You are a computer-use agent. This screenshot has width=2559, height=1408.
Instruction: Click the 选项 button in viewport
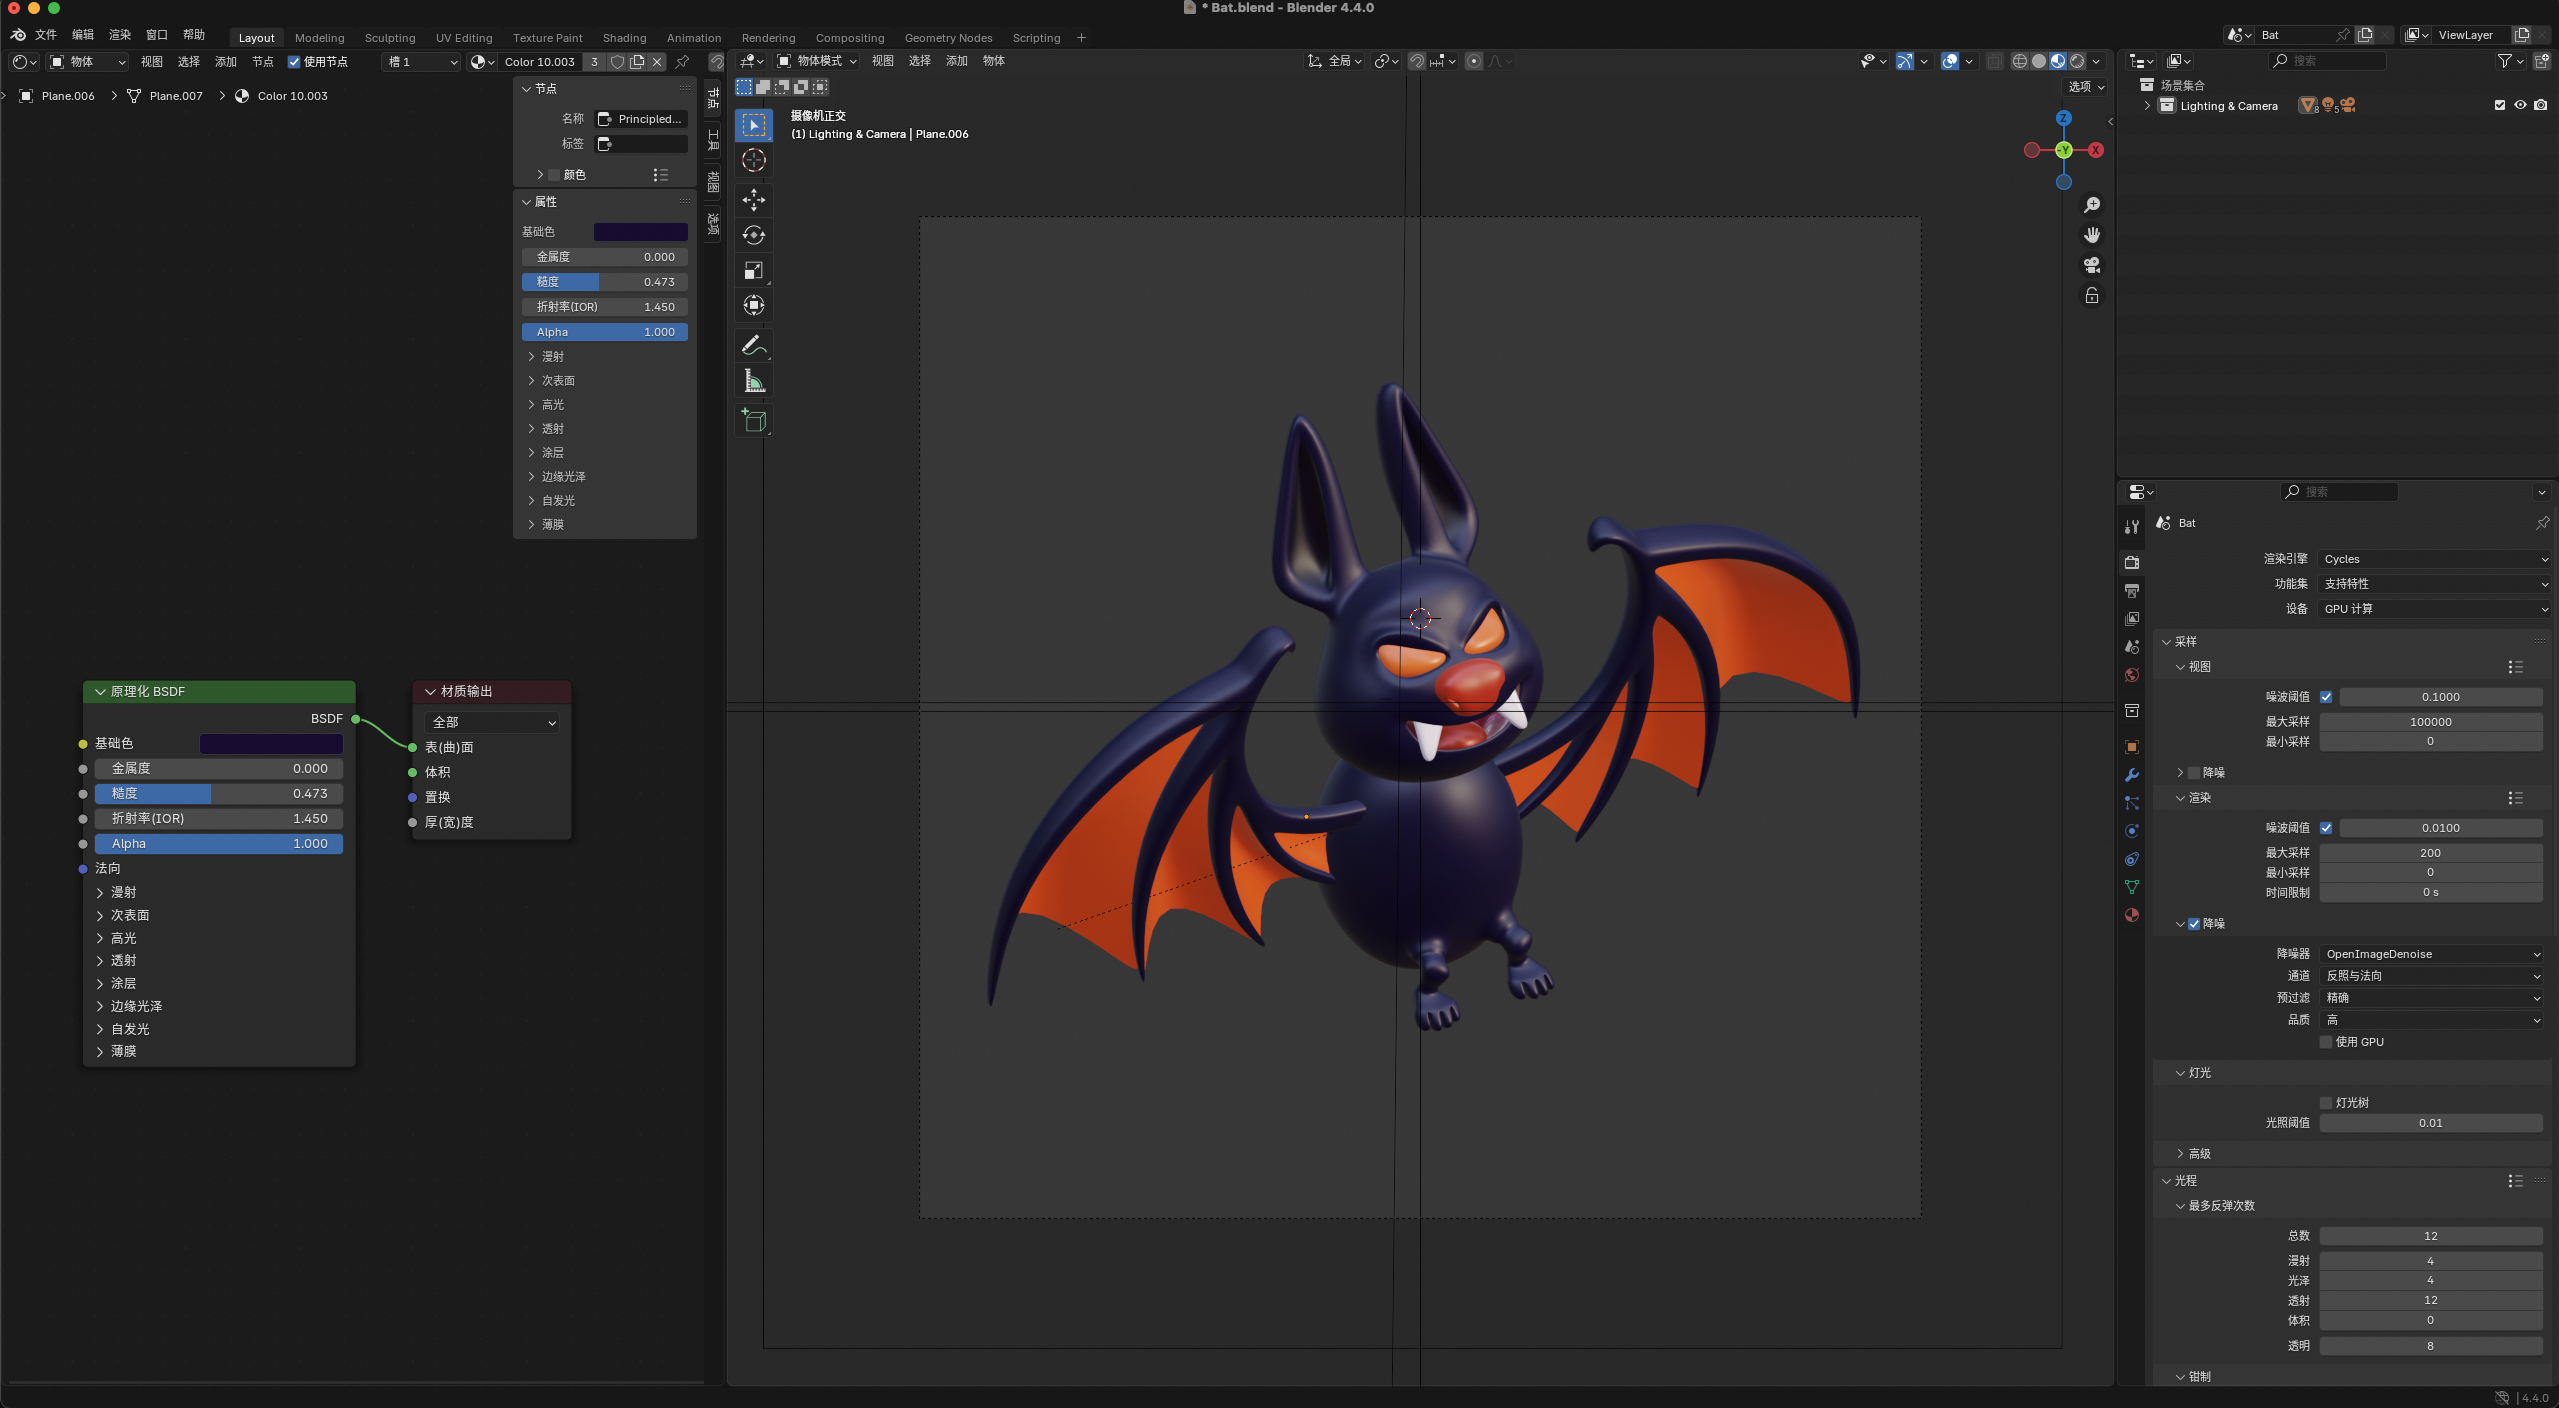coord(2086,87)
